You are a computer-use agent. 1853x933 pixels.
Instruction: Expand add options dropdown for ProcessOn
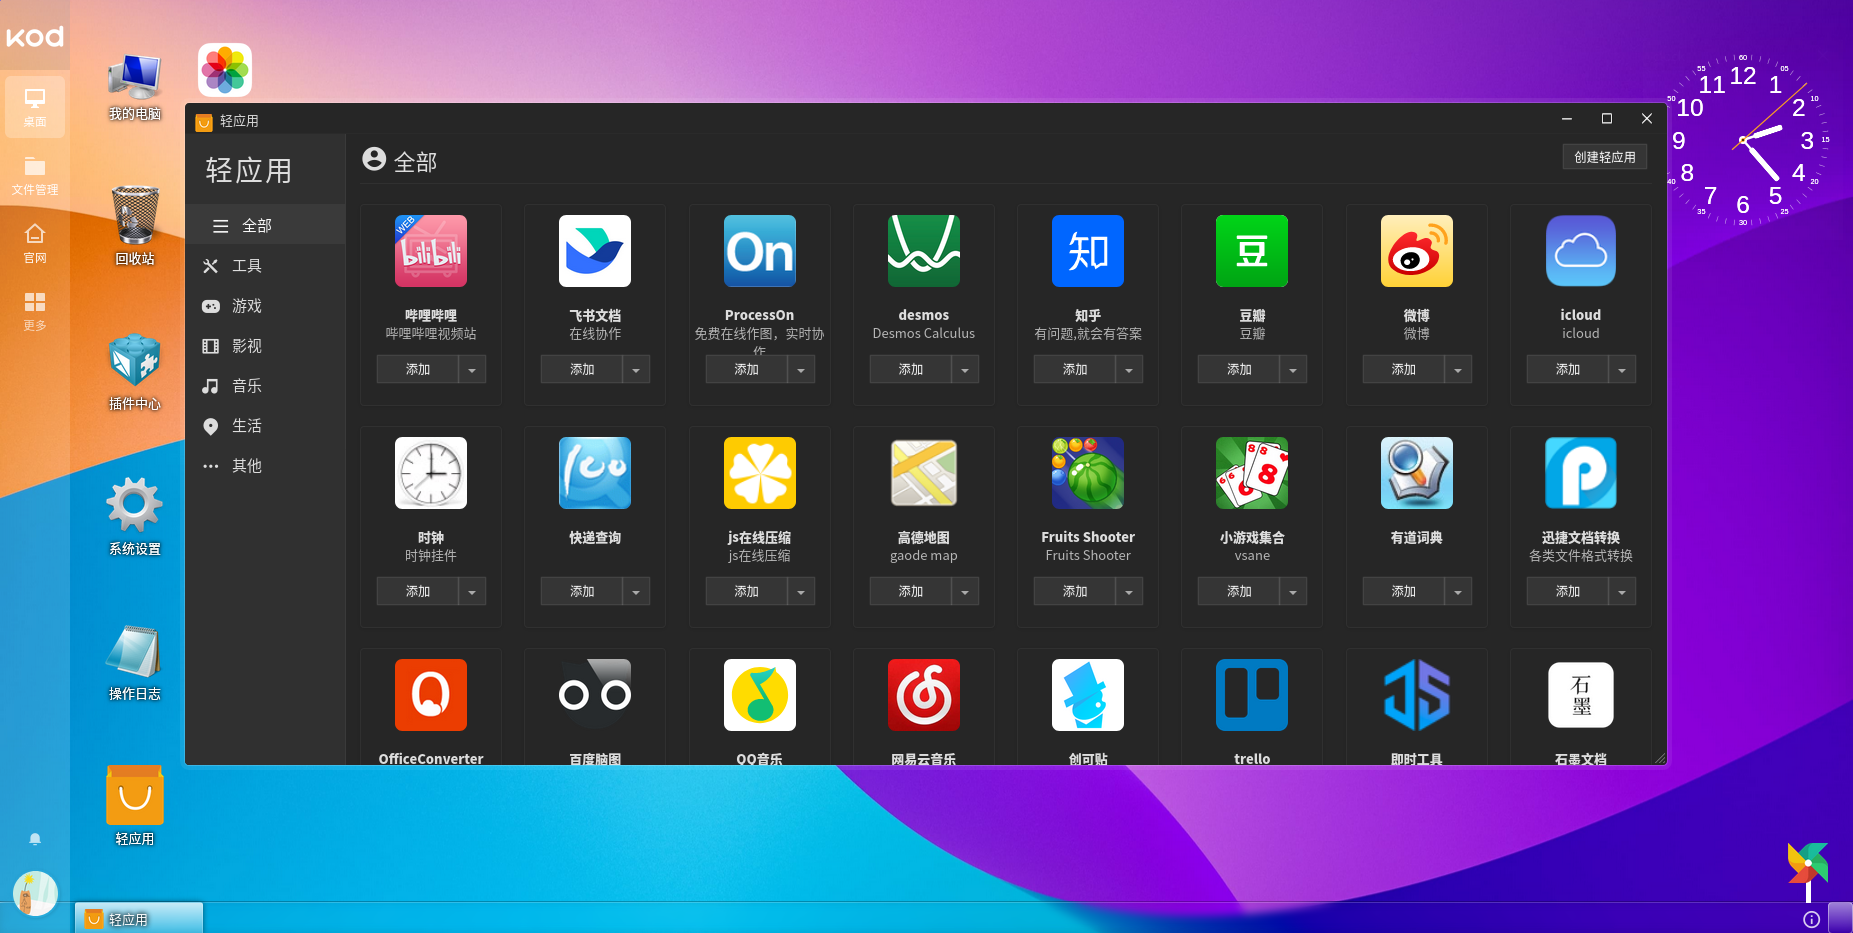tap(801, 370)
